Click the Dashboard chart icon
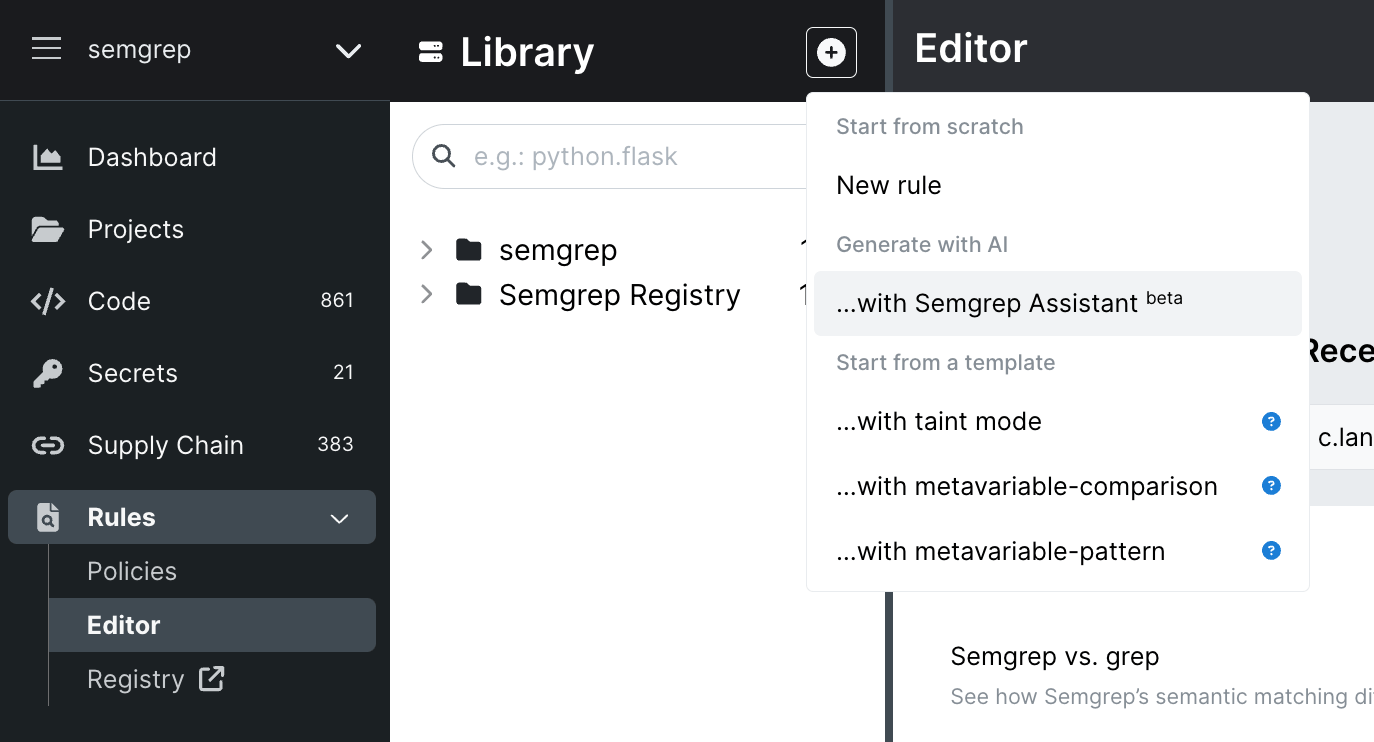Viewport: 1374px width, 742px height. 47,157
